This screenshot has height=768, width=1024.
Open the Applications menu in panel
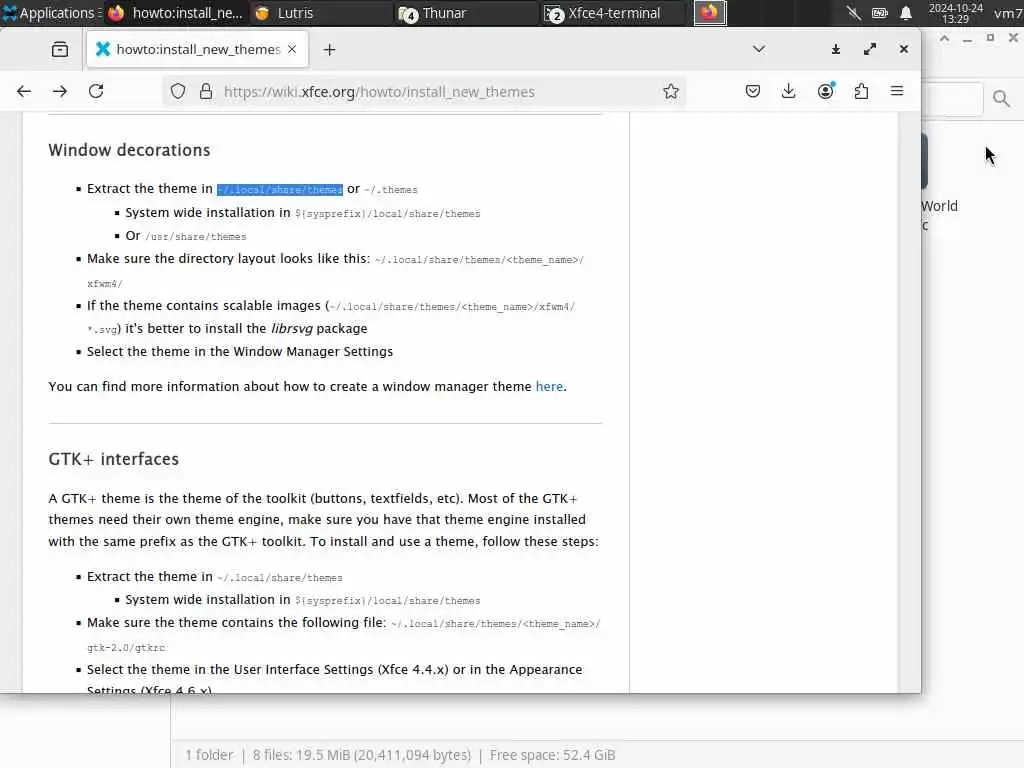pos(51,13)
